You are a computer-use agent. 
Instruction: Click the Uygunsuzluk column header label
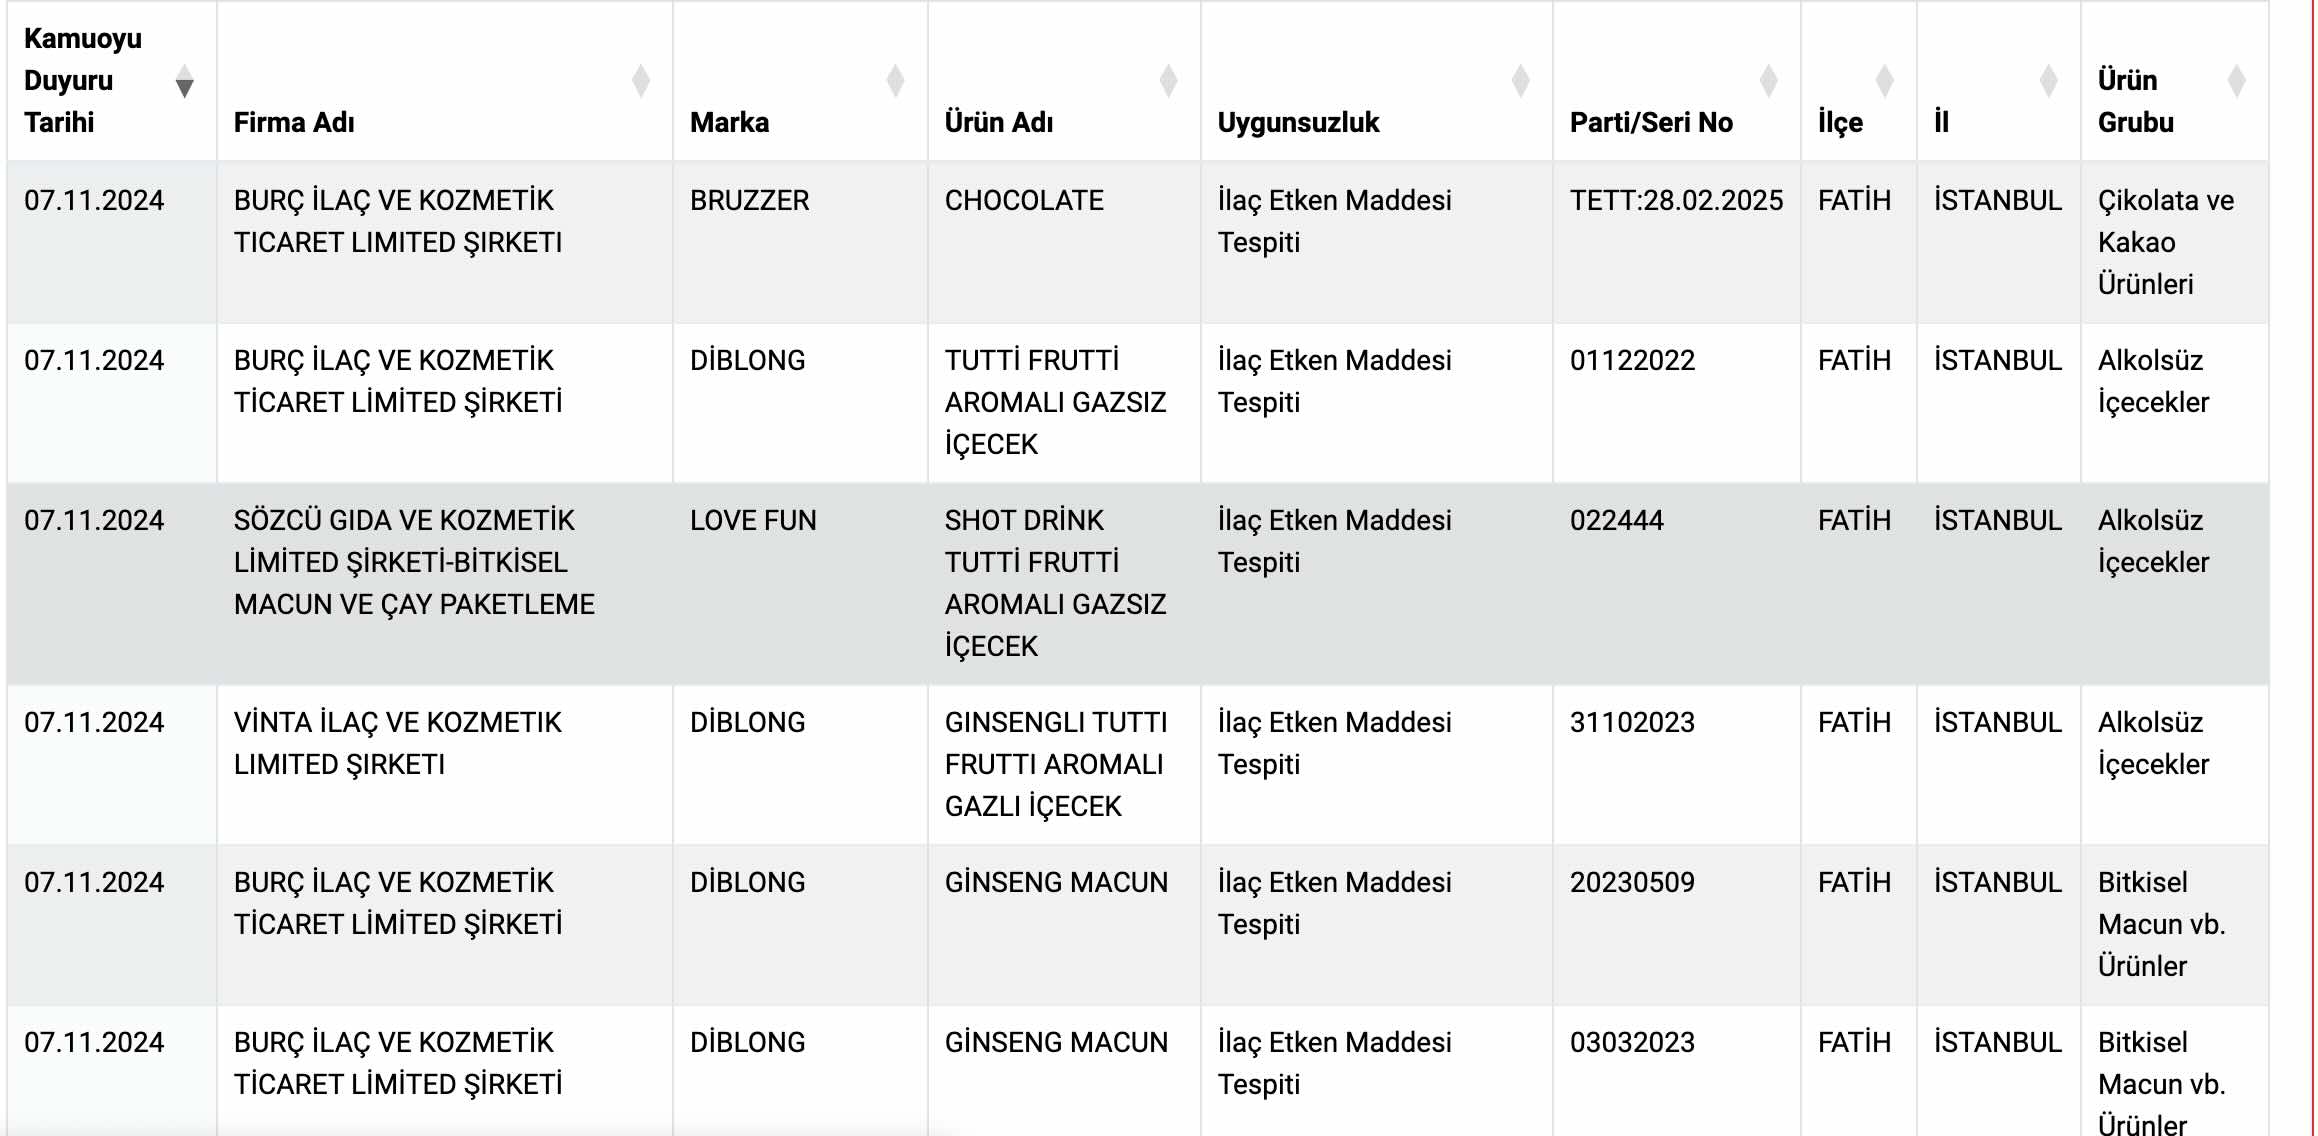click(x=1298, y=122)
